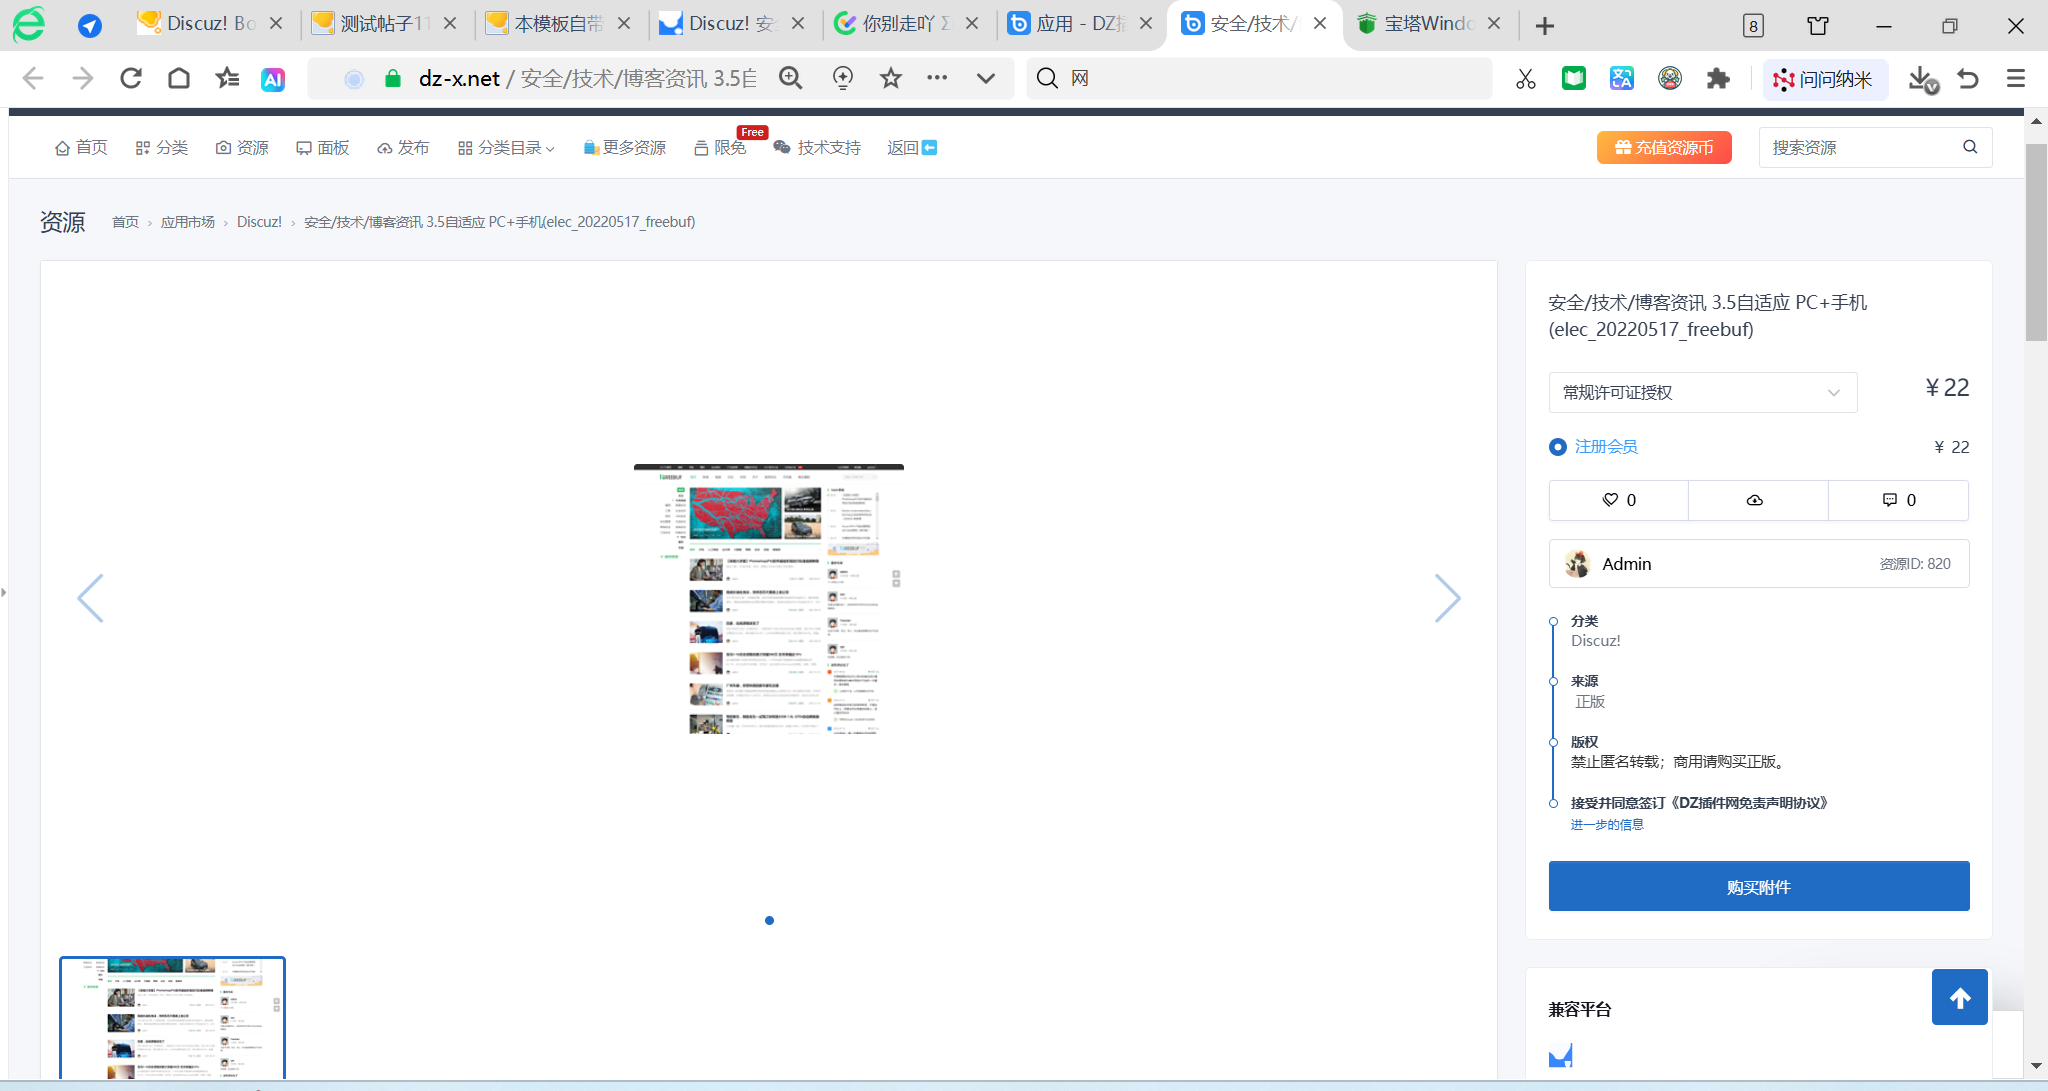This screenshot has width=2048, height=1091.
Task: Click the search magnifier in 搜索资源 box
Action: coord(1970,147)
